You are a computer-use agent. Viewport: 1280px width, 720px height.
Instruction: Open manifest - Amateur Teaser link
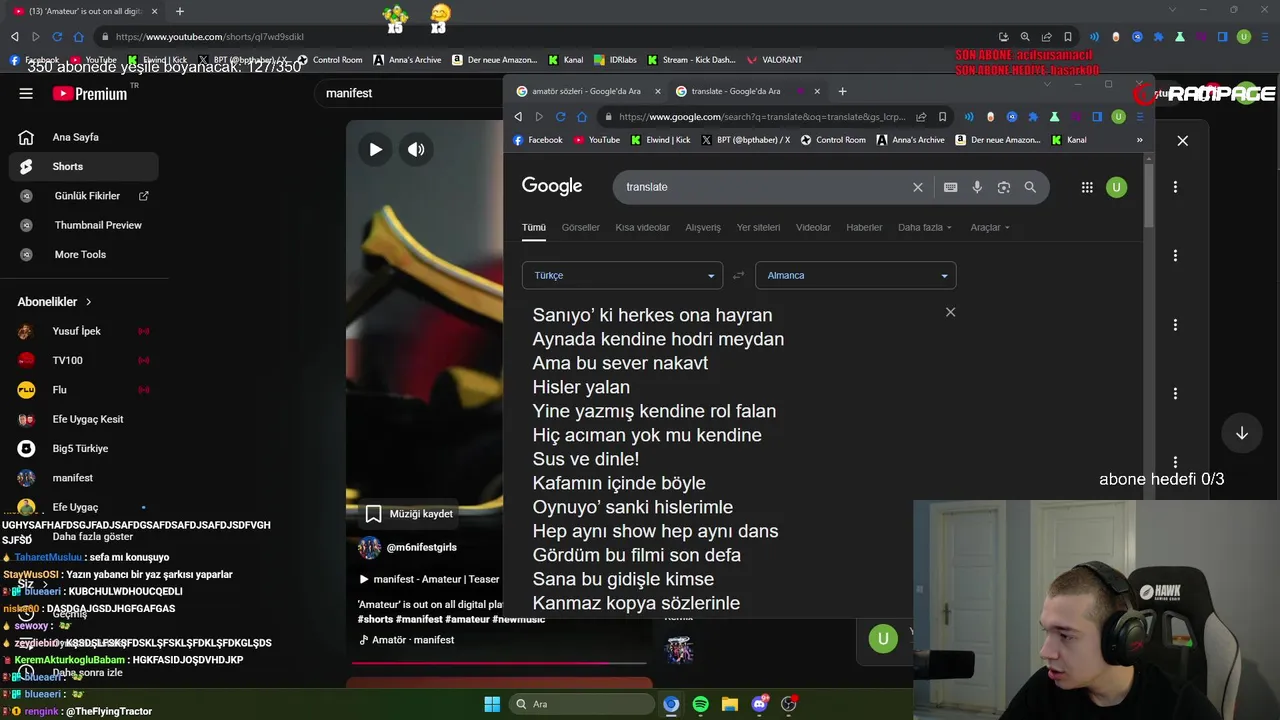(x=429, y=579)
